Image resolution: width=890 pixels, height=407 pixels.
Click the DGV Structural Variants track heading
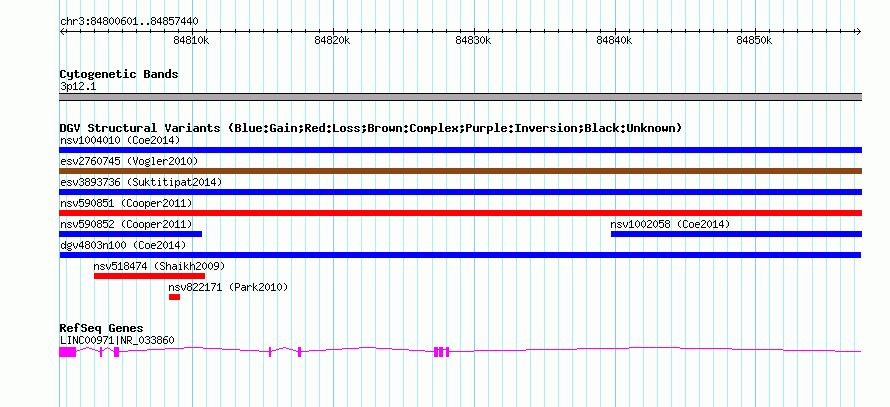point(371,128)
